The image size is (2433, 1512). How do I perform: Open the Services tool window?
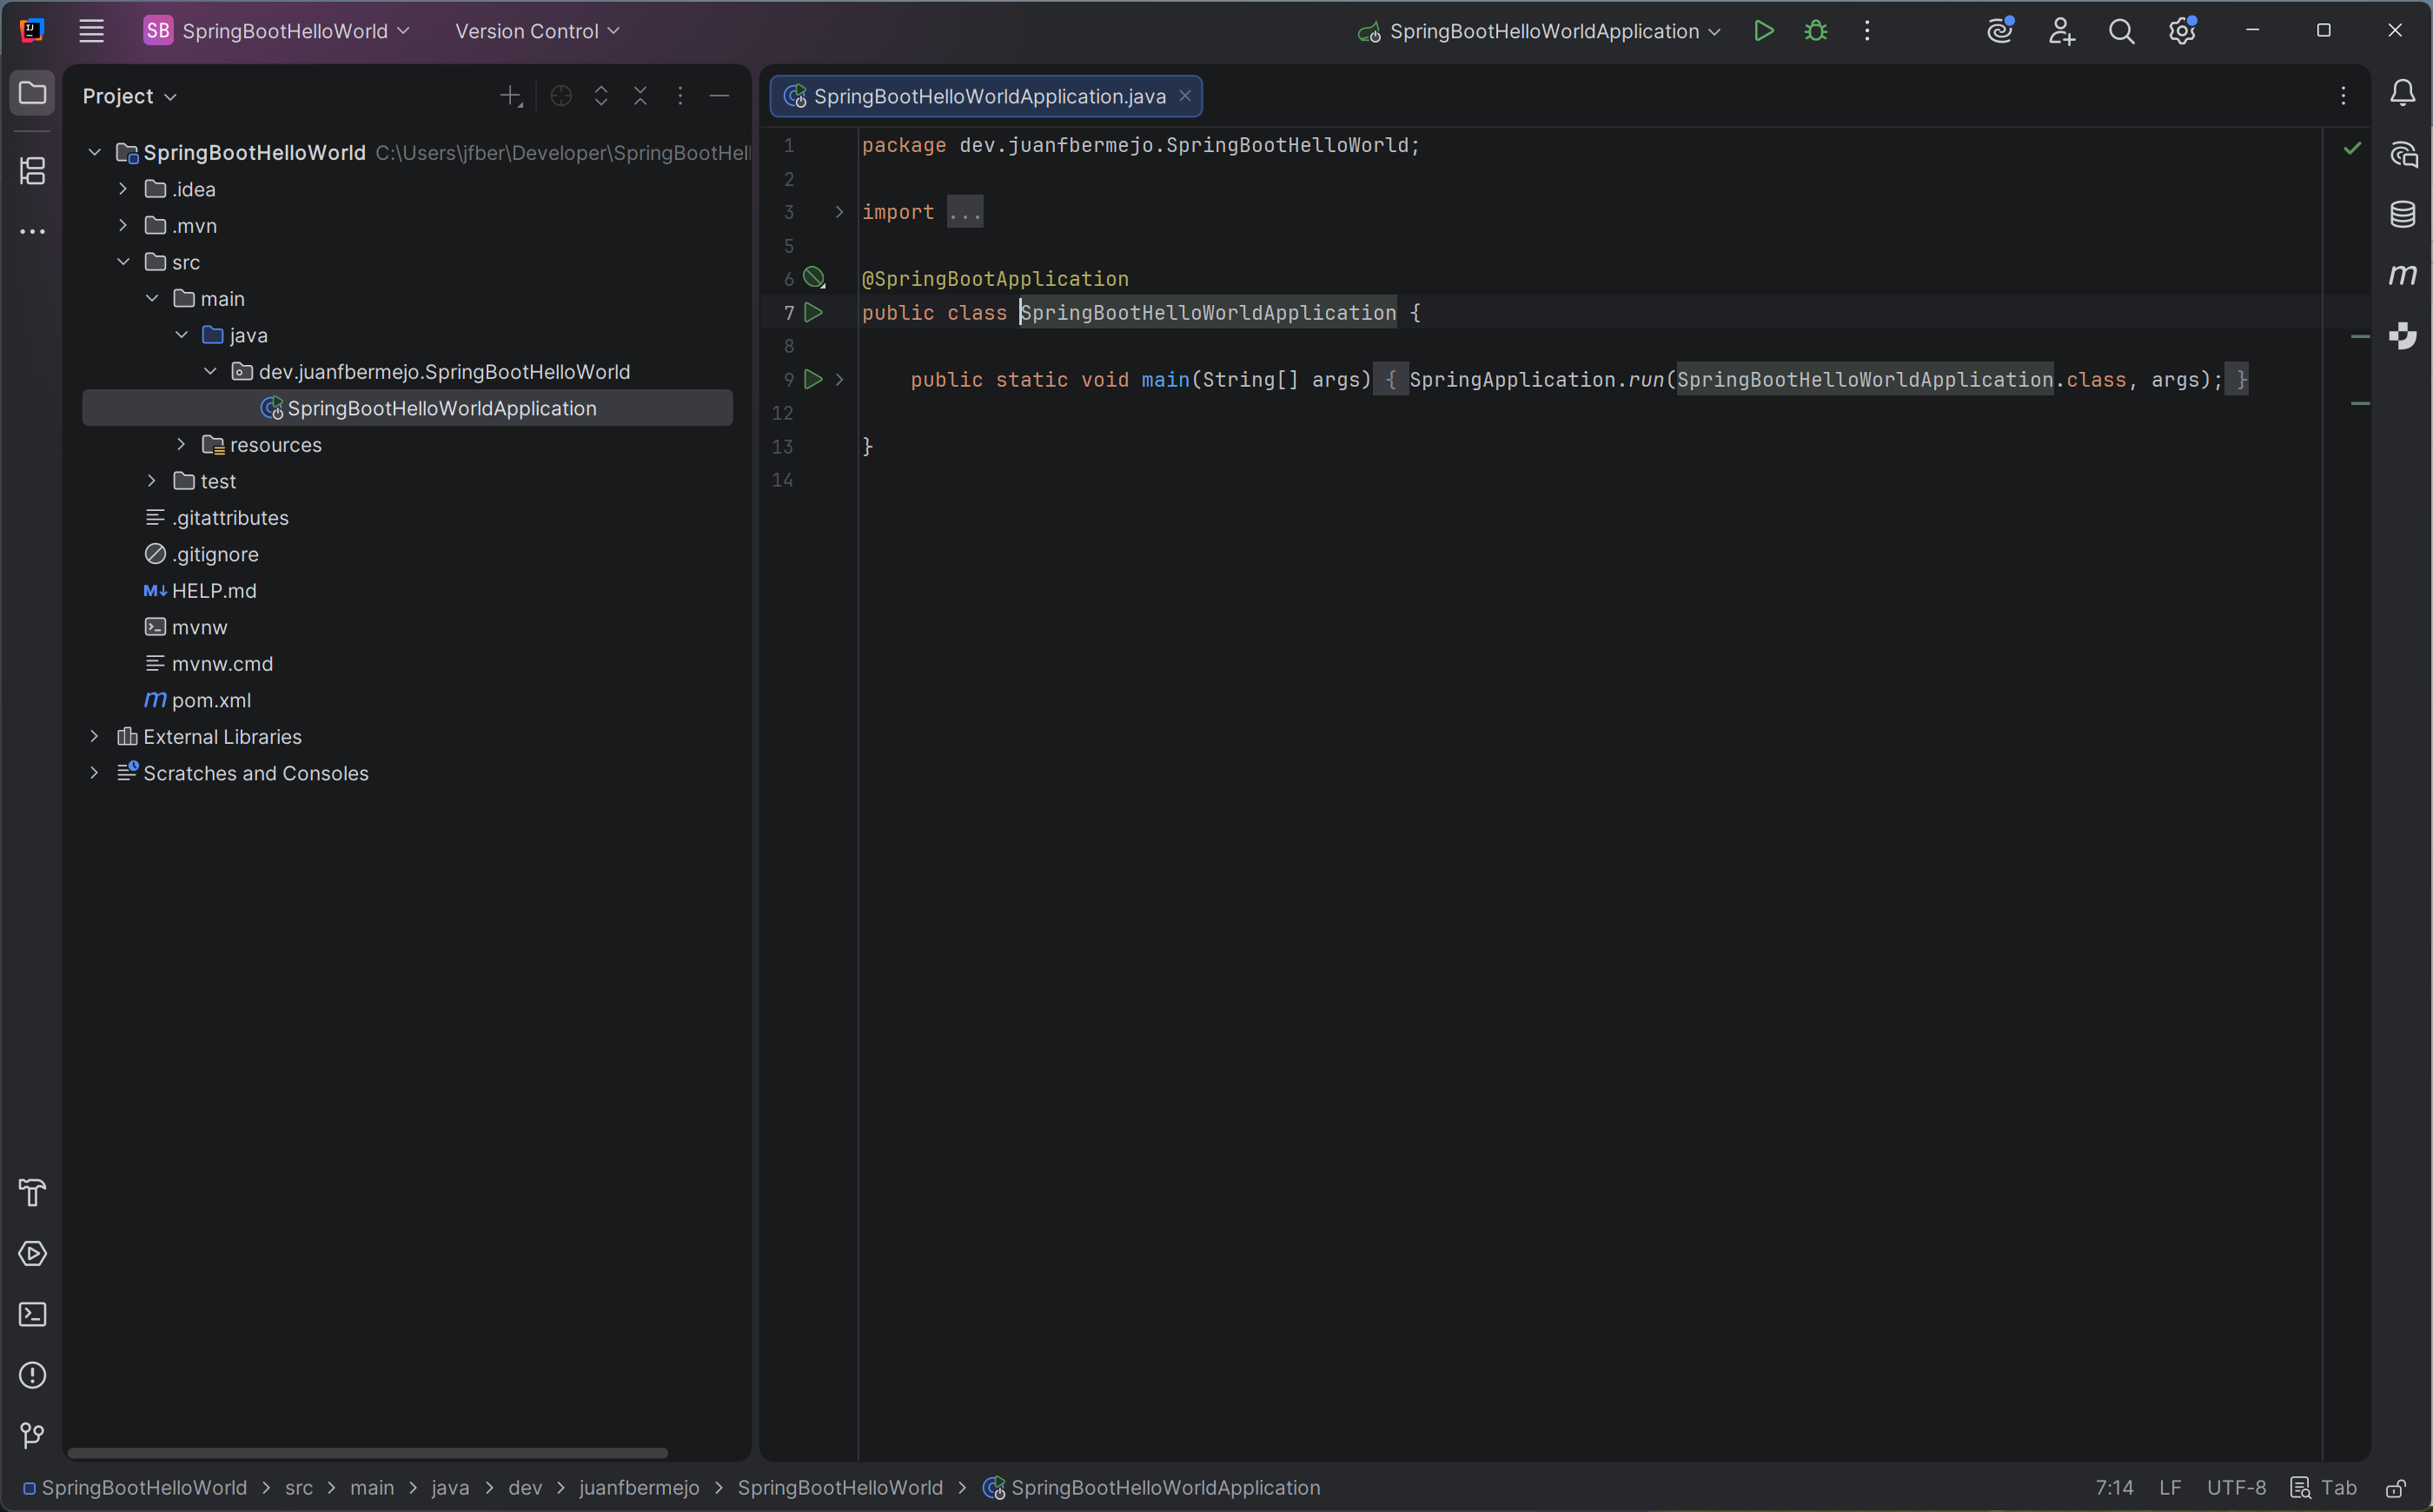tap(33, 1253)
